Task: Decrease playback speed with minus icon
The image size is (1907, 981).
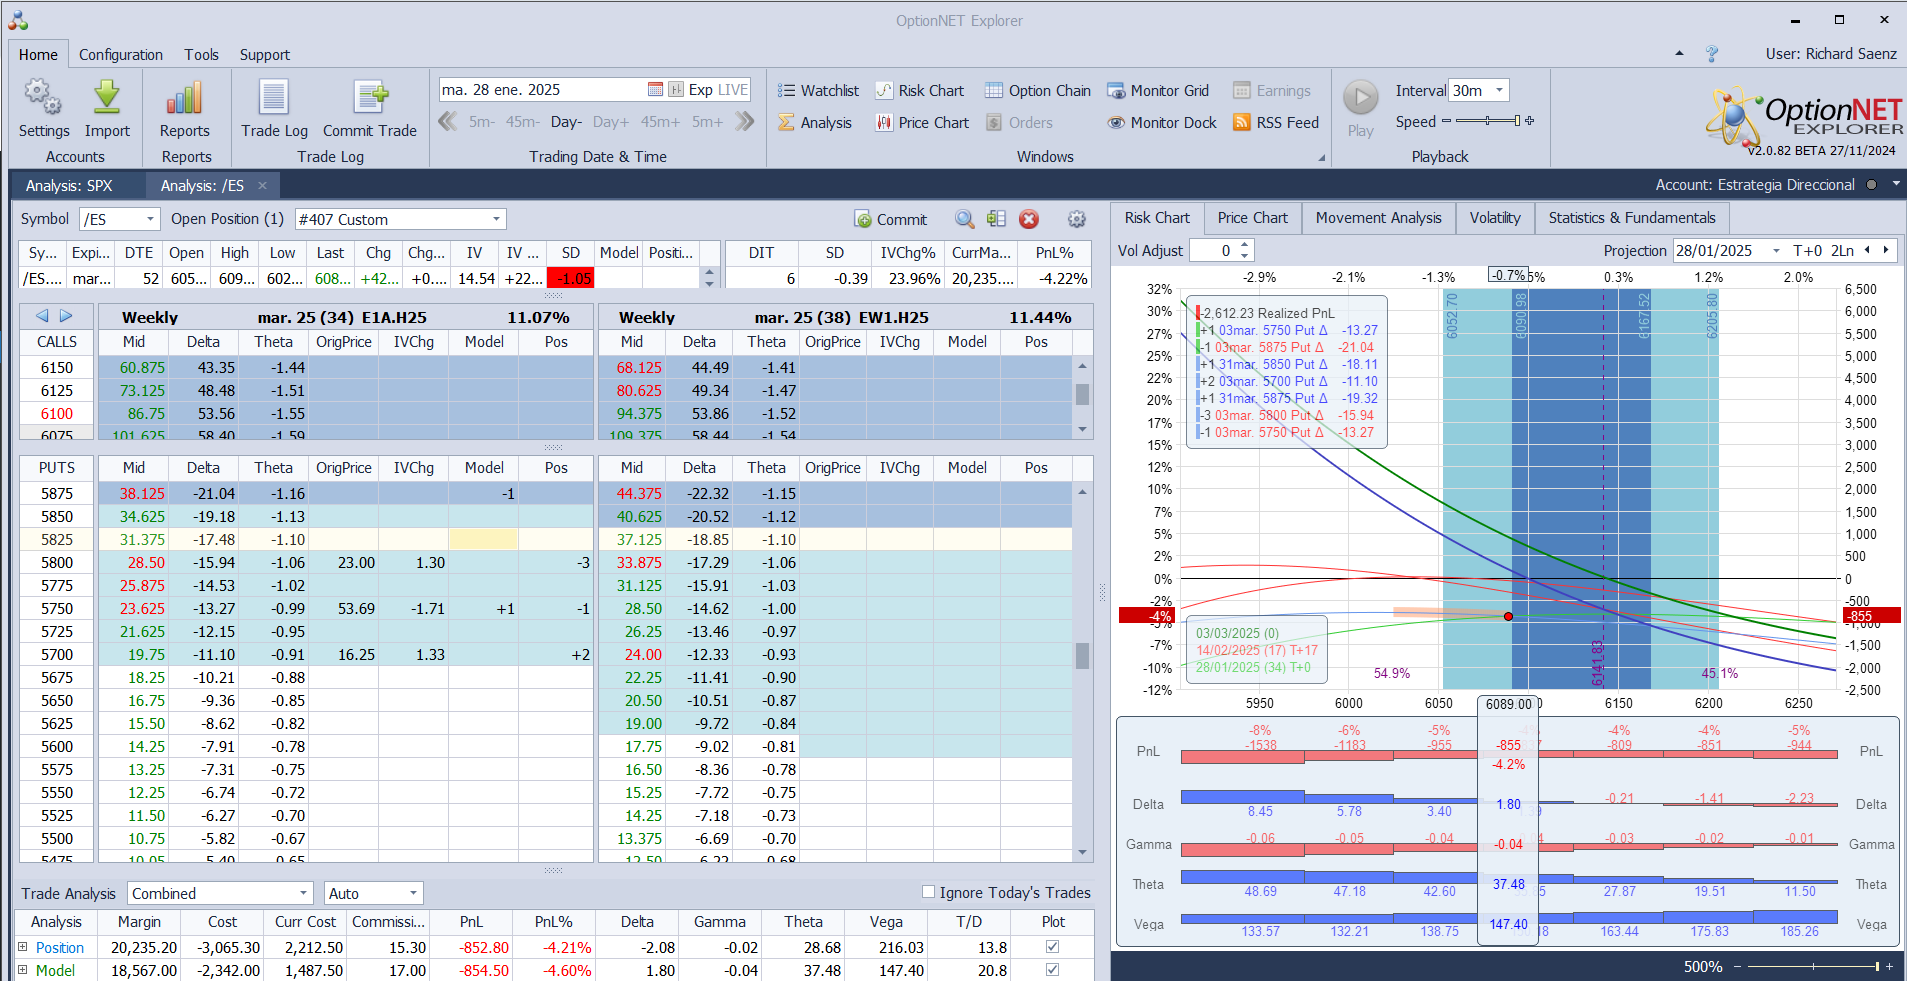Action: pyautogui.click(x=1446, y=121)
